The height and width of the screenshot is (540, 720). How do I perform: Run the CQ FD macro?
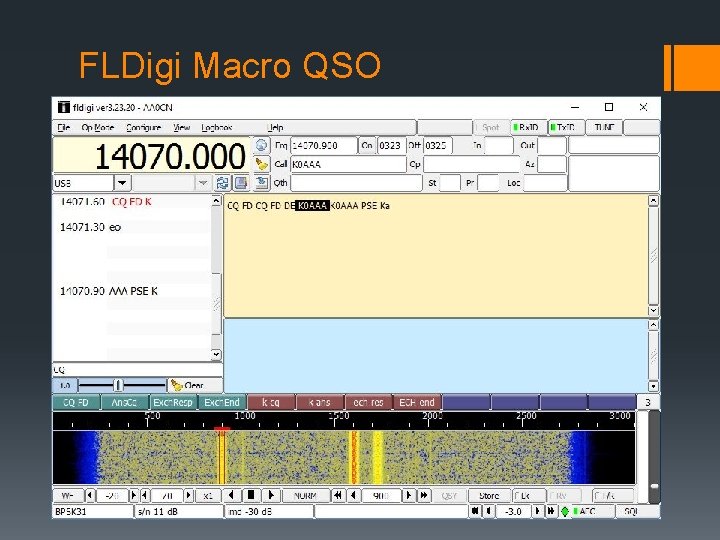pos(76,402)
